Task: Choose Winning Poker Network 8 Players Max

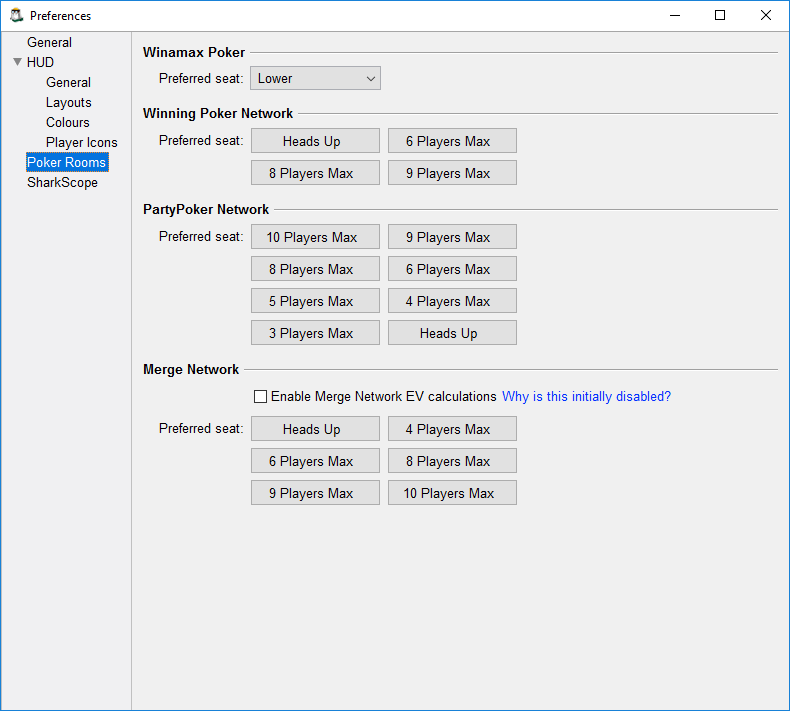Action: [x=315, y=173]
